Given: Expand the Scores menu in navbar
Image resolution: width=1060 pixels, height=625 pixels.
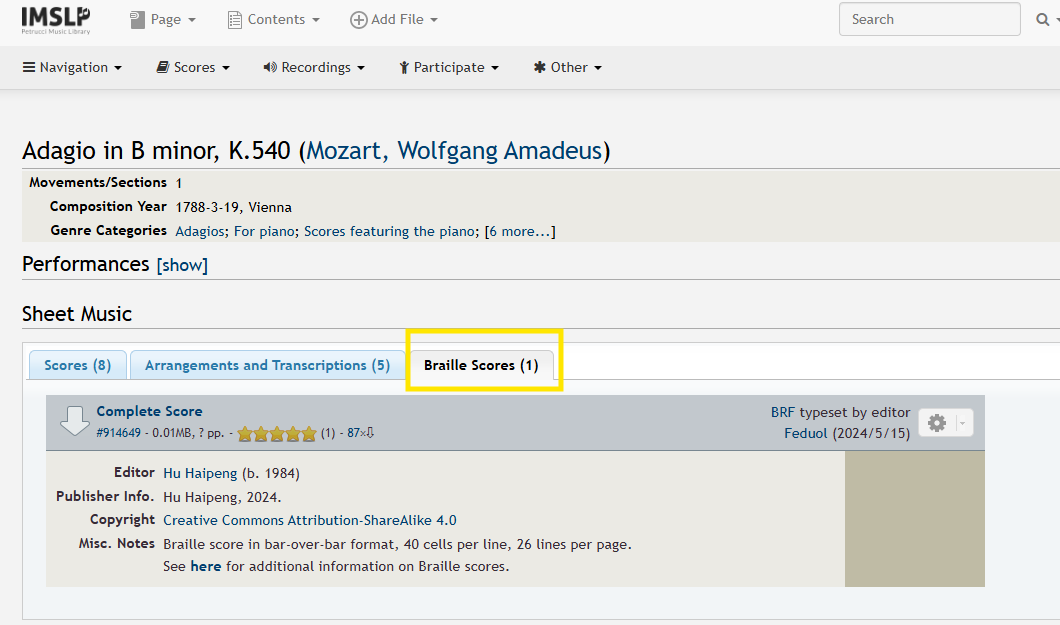Looking at the screenshot, I should pos(193,68).
